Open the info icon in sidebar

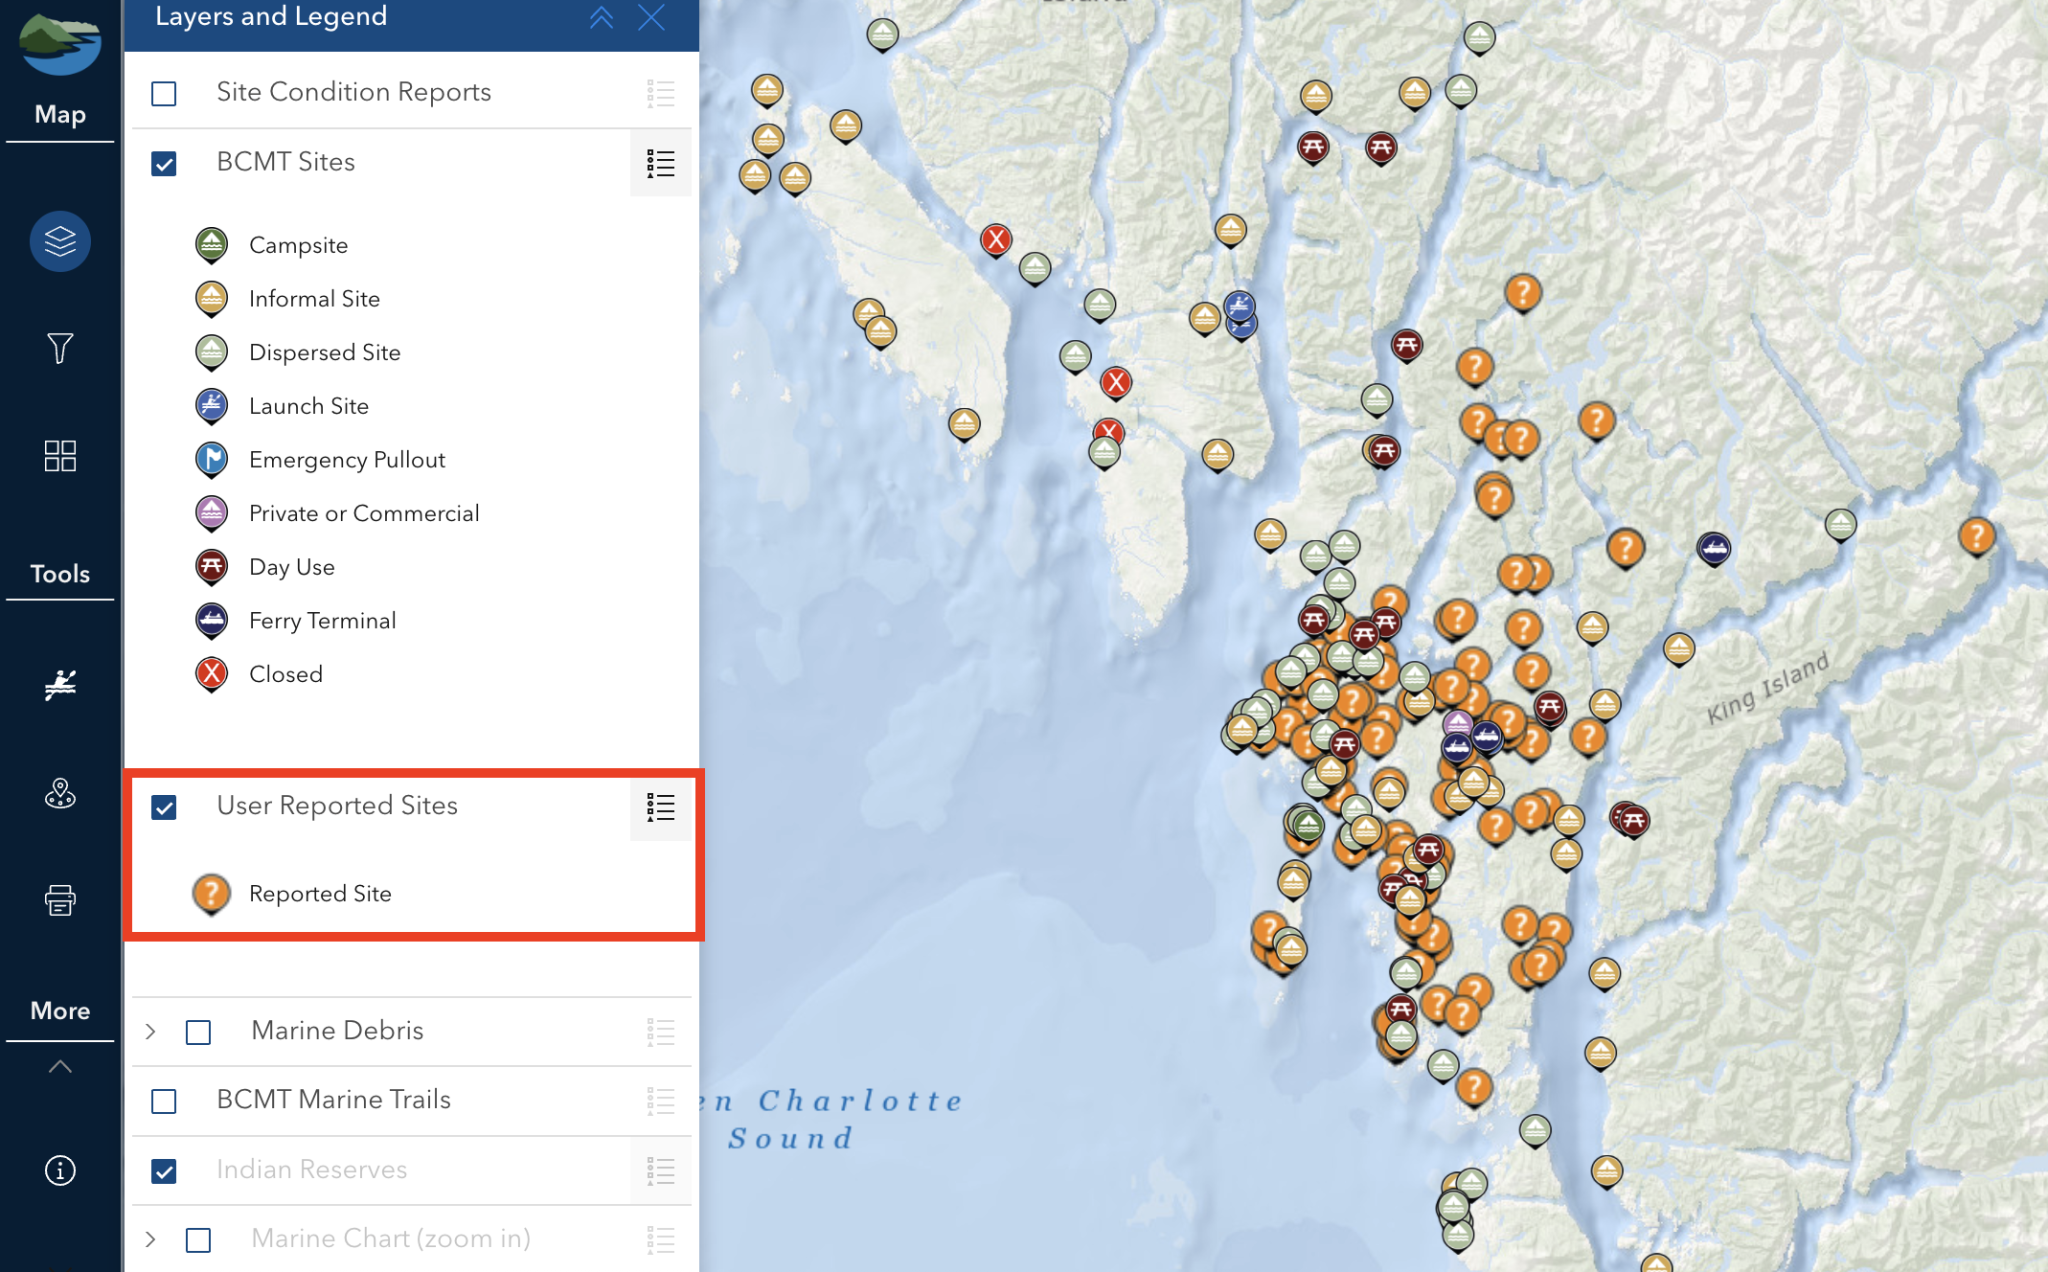coord(60,1170)
